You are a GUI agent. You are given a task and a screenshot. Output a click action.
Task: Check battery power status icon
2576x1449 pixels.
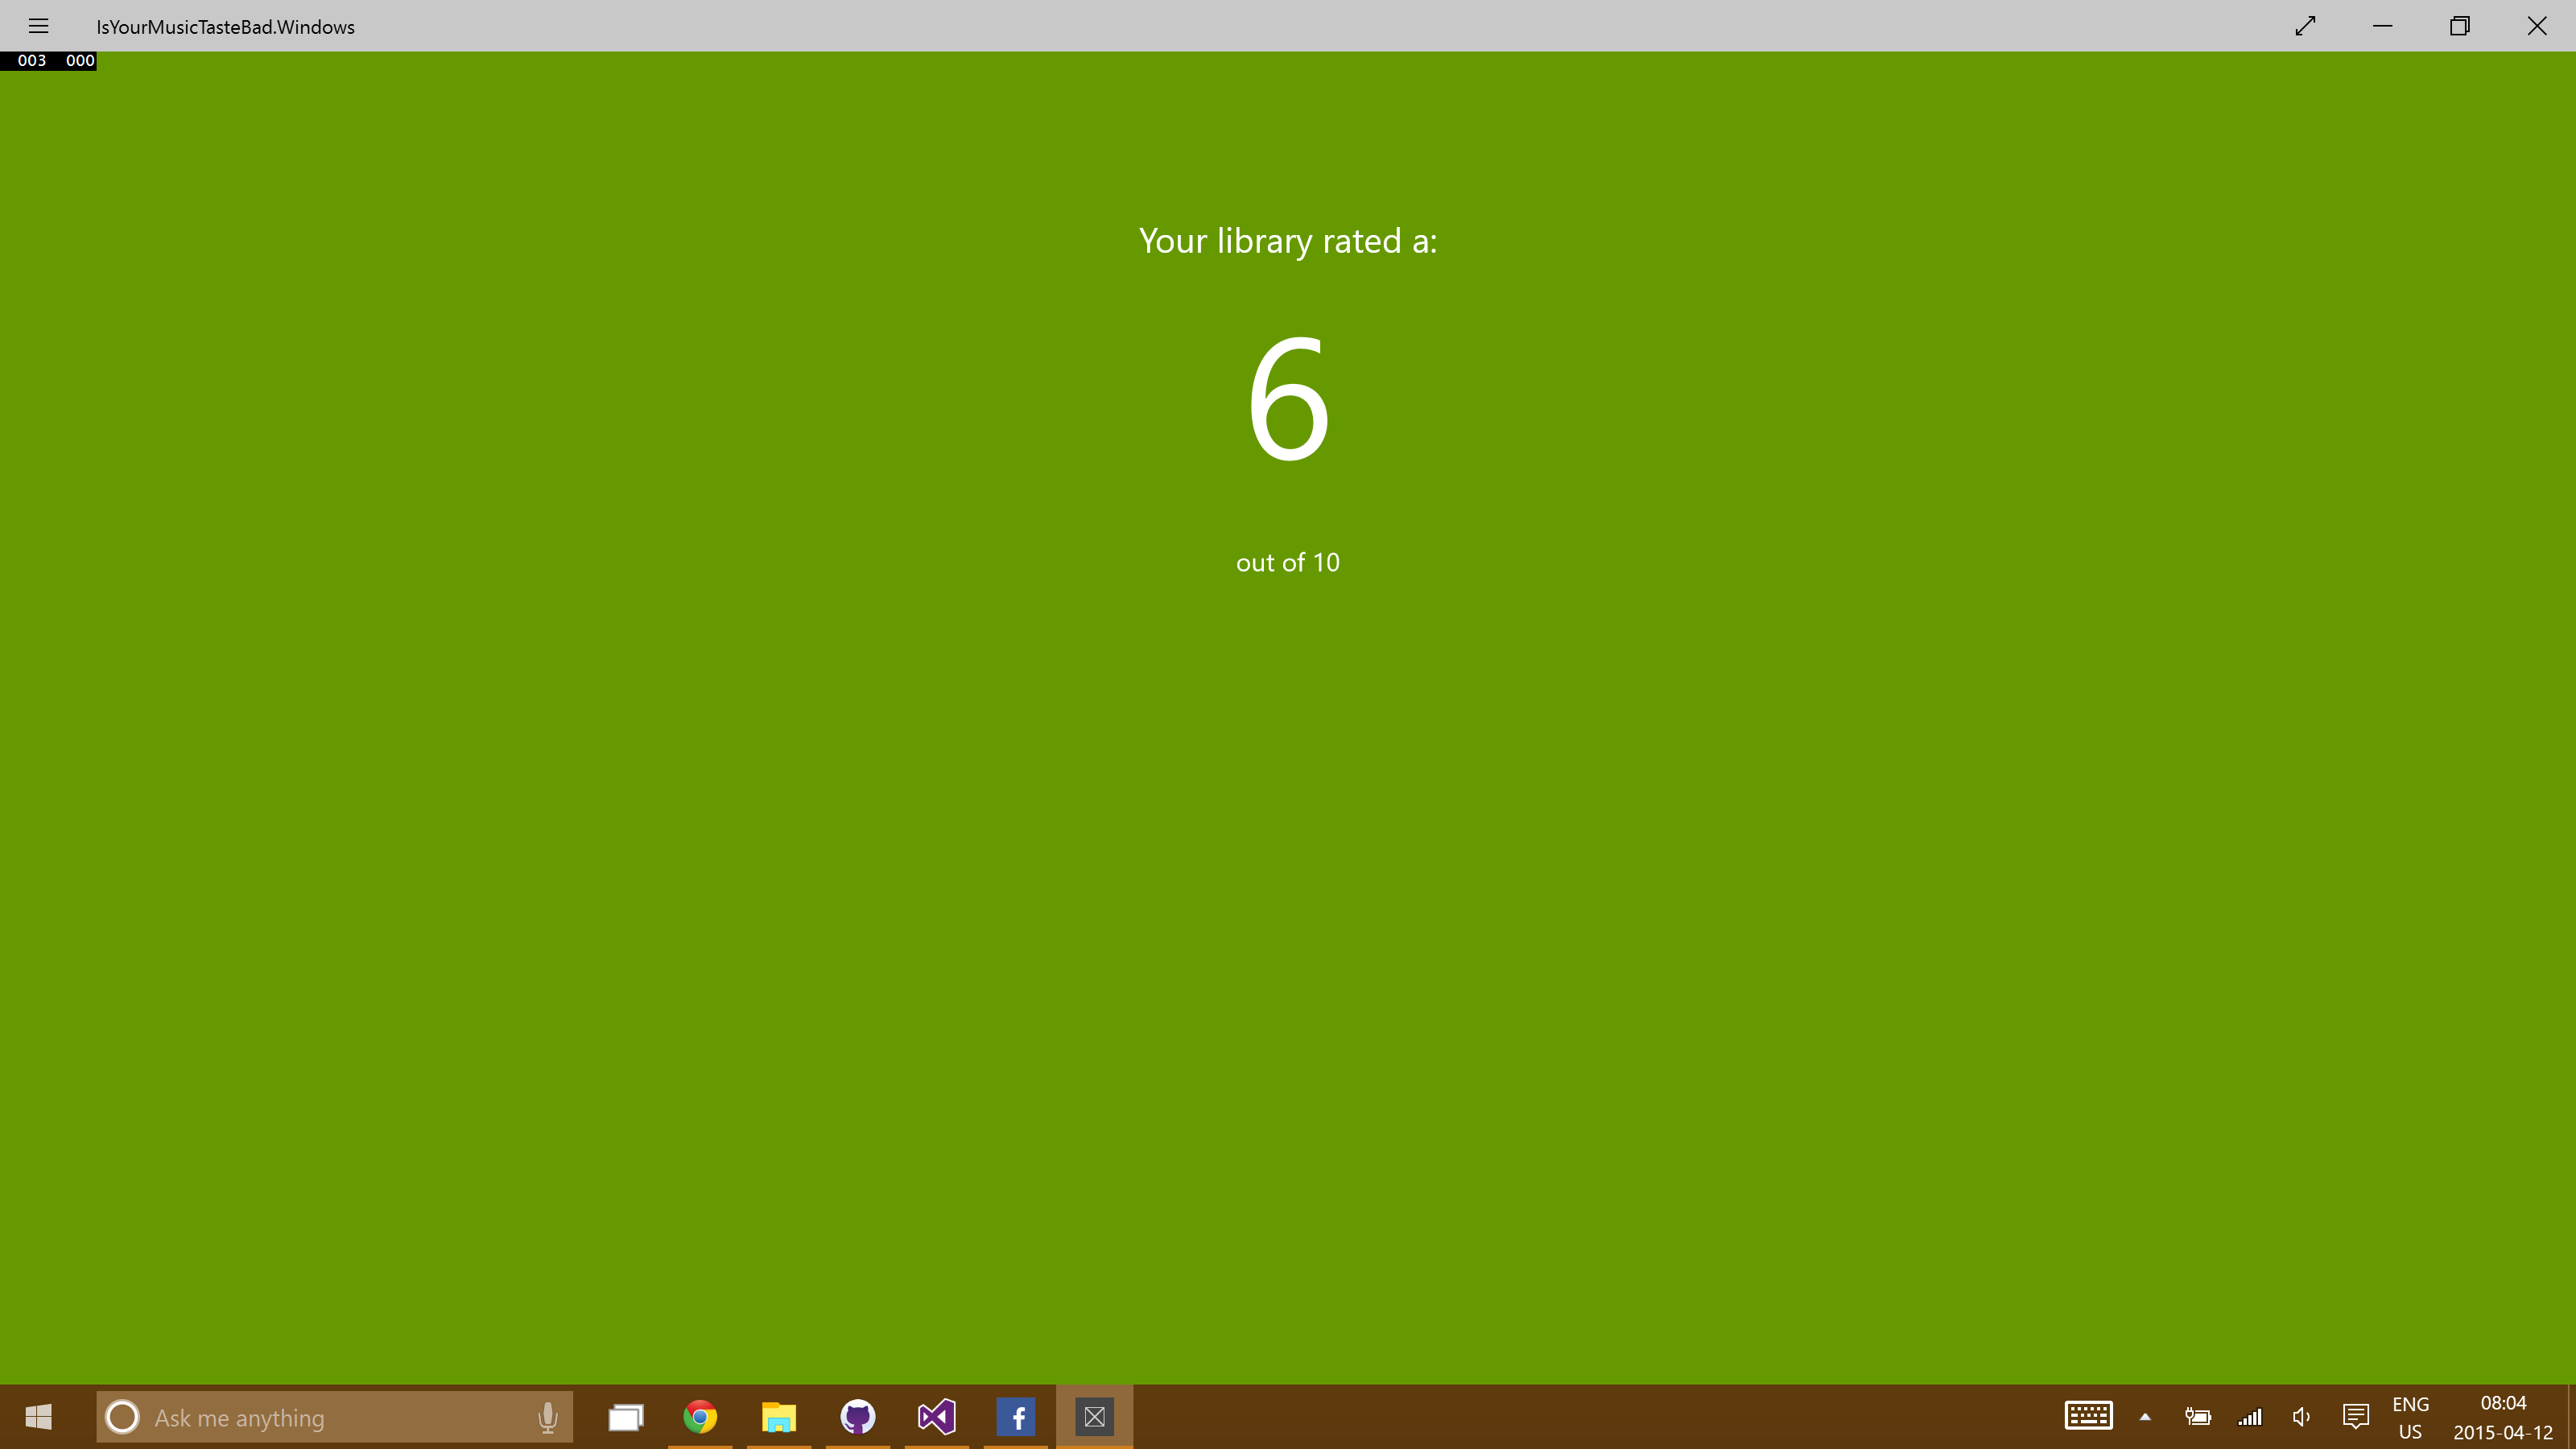[2197, 1417]
